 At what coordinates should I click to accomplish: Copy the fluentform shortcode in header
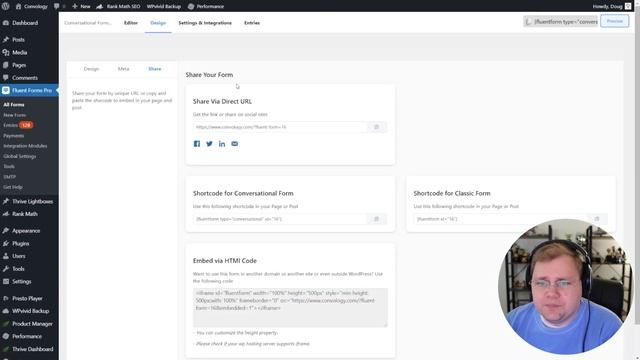(x=561, y=21)
